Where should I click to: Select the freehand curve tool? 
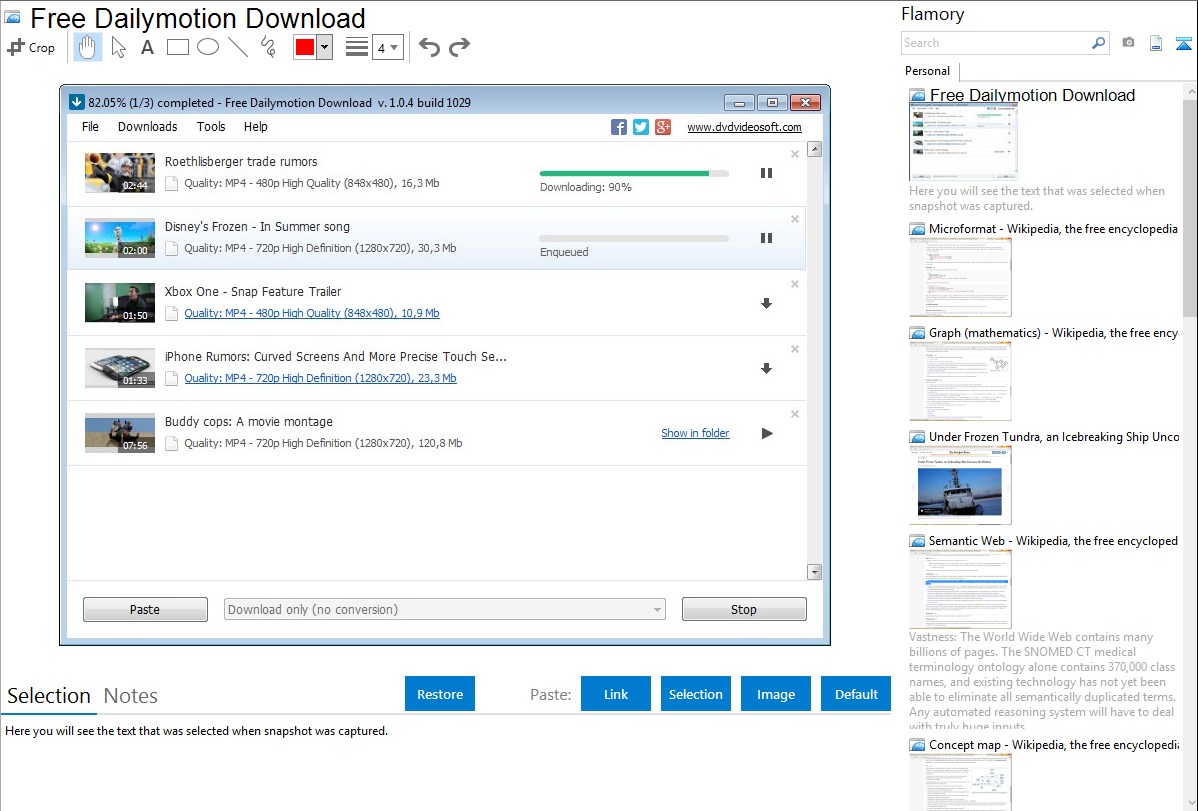click(x=268, y=47)
